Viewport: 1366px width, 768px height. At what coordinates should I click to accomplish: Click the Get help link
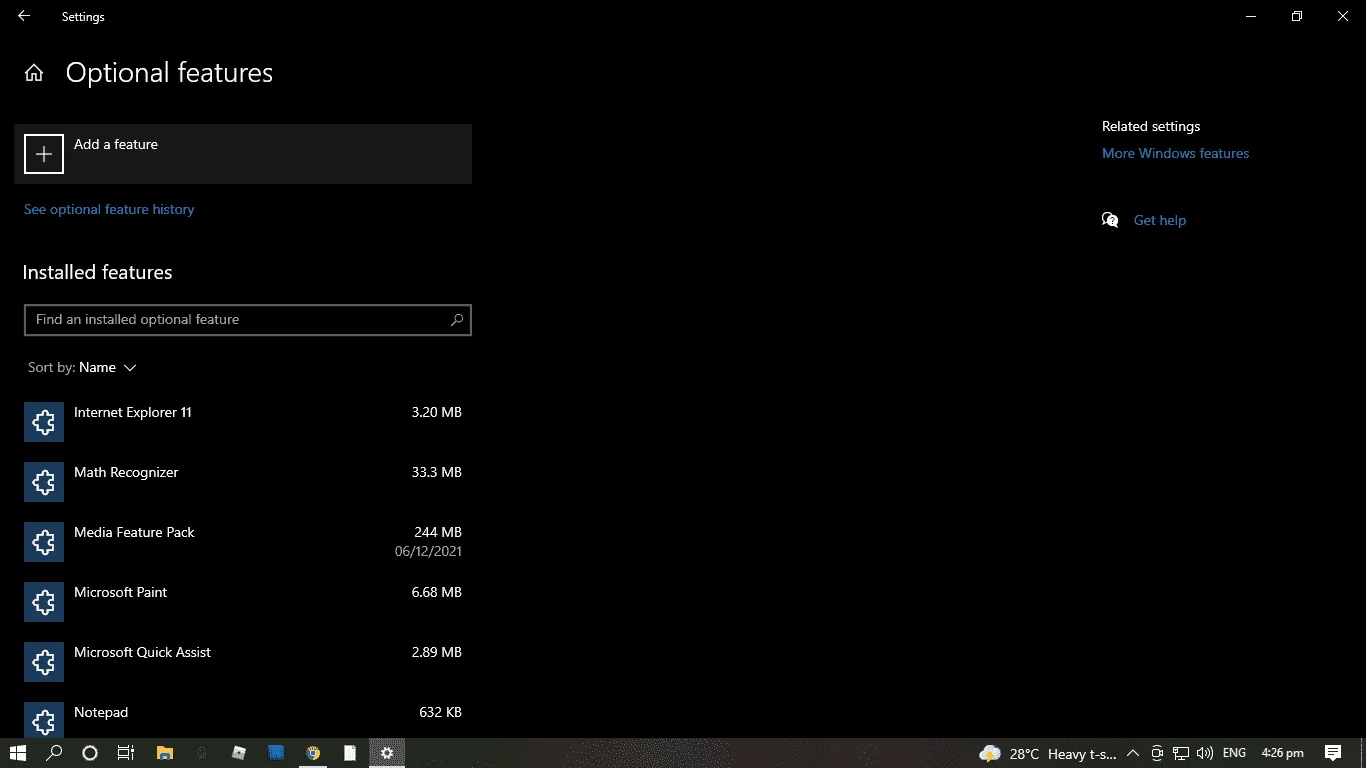(x=1160, y=220)
